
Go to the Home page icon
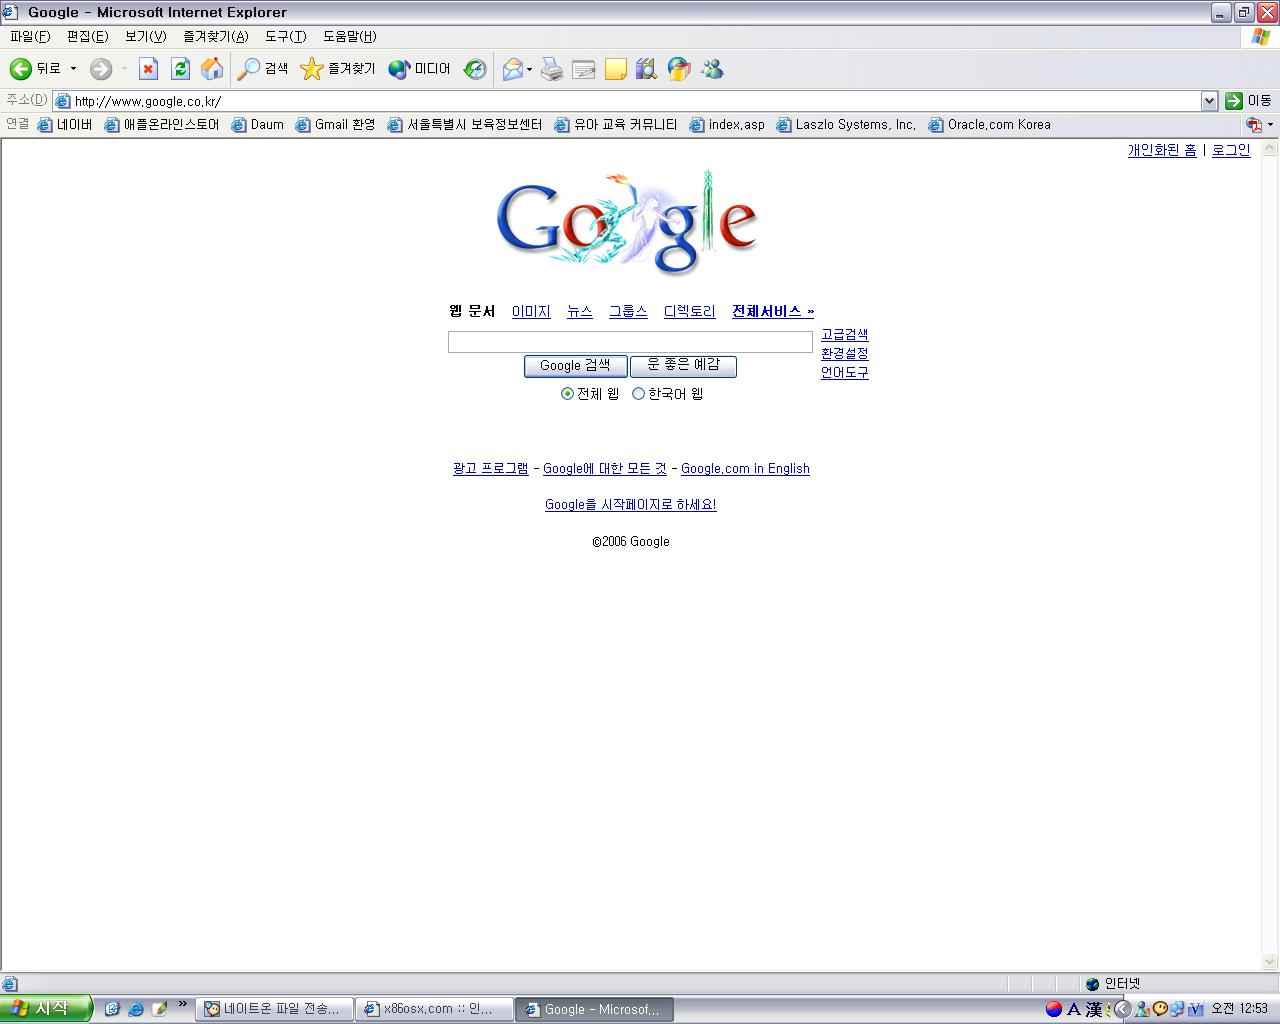coord(212,69)
